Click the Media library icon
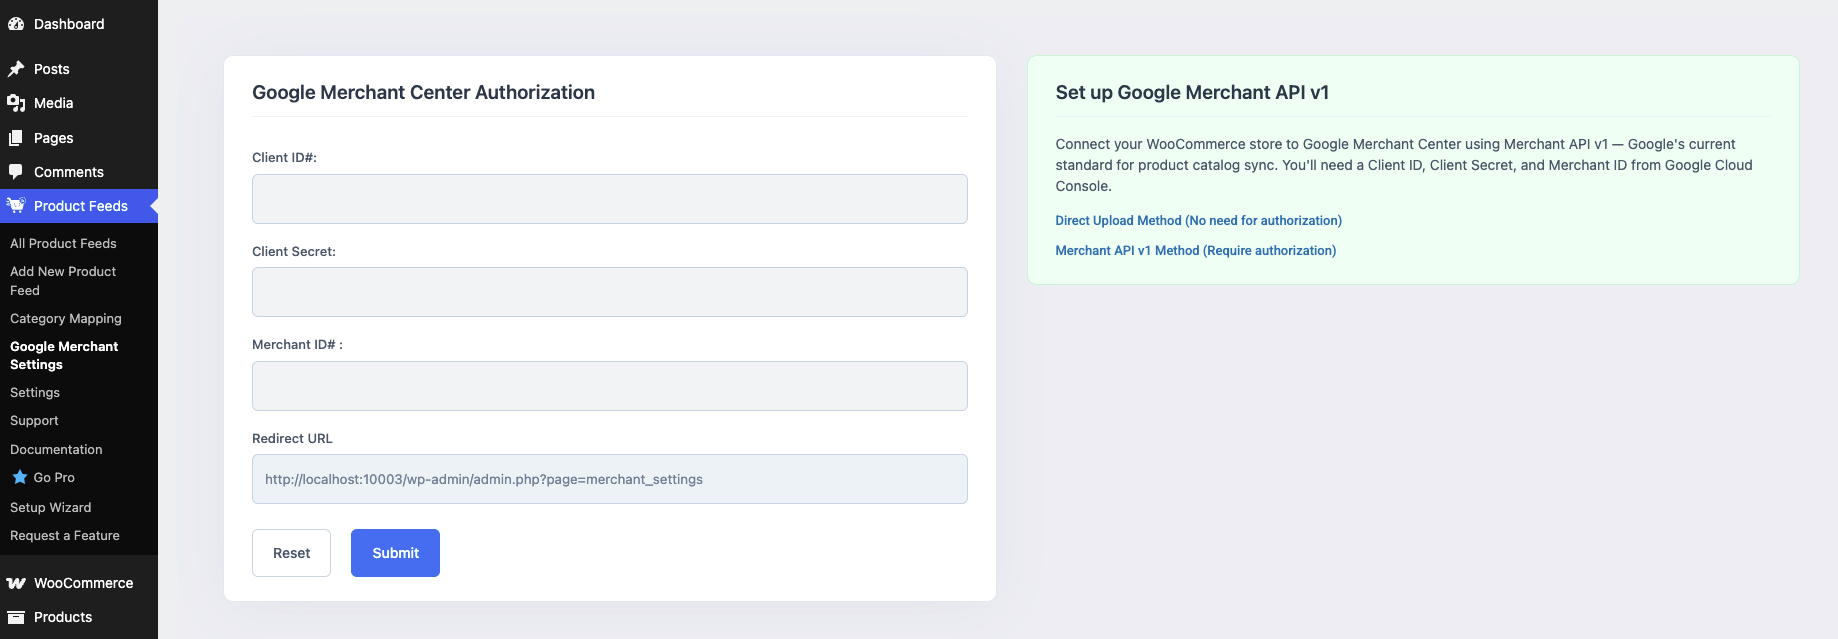Image resolution: width=1838 pixels, height=639 pixels. pyautogui.click(x=16, y=103)
